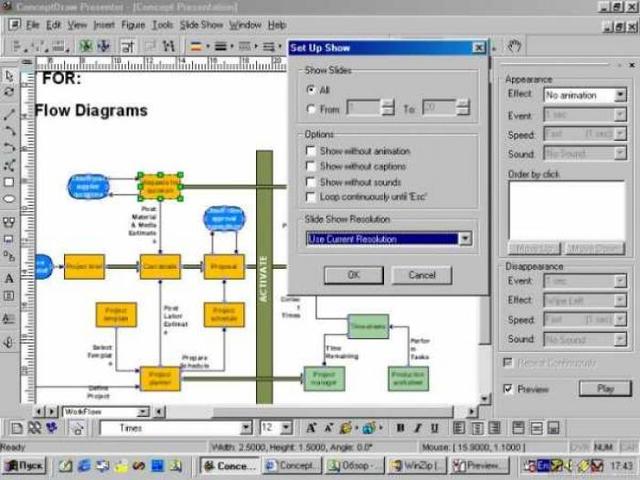
Task: Open the Disappearance Effect dropdown
Action: click(x=620, y=300)
